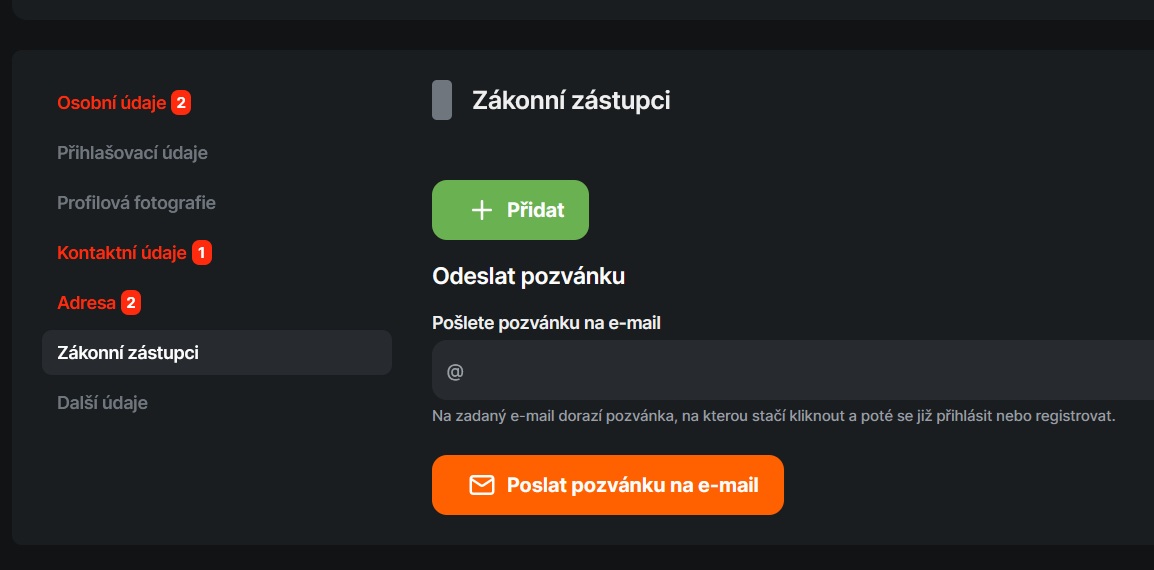Go to Přihlašovací údaje in the sidebar
1154x570 pixels.
pos(132,152)
